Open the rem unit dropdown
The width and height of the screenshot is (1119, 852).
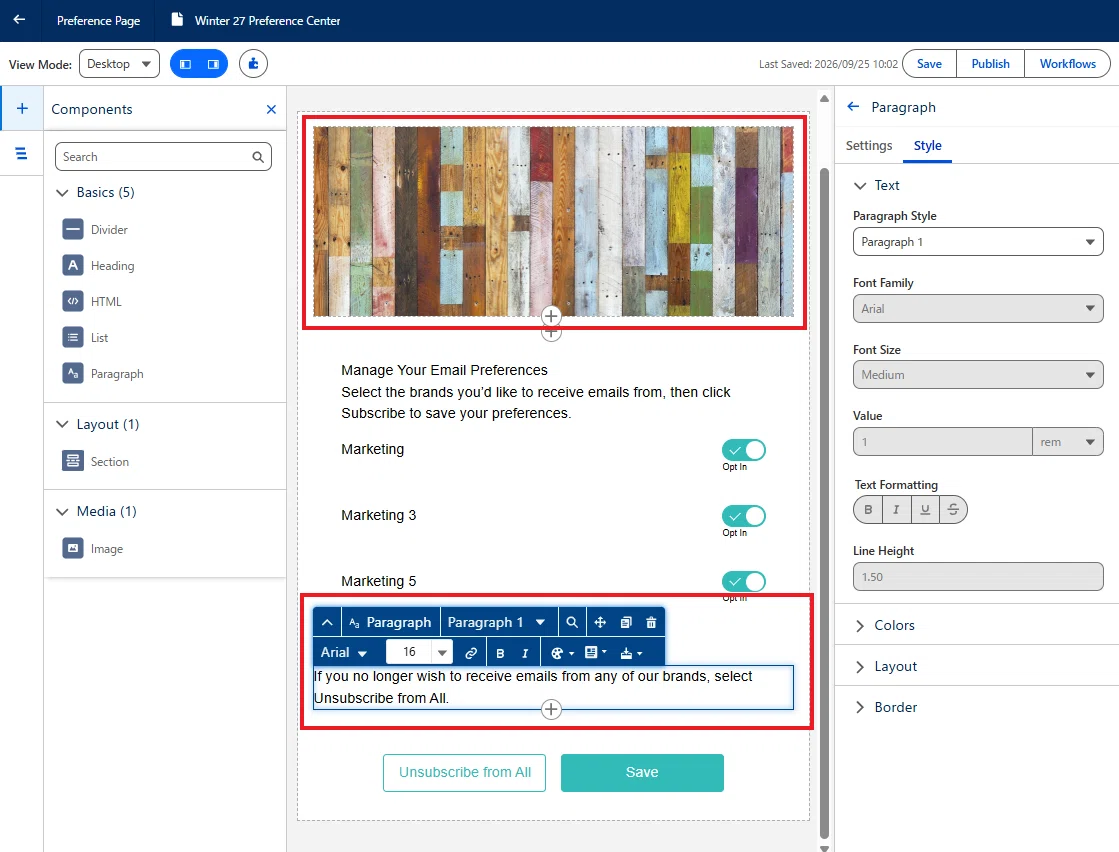pos(1068,442)
